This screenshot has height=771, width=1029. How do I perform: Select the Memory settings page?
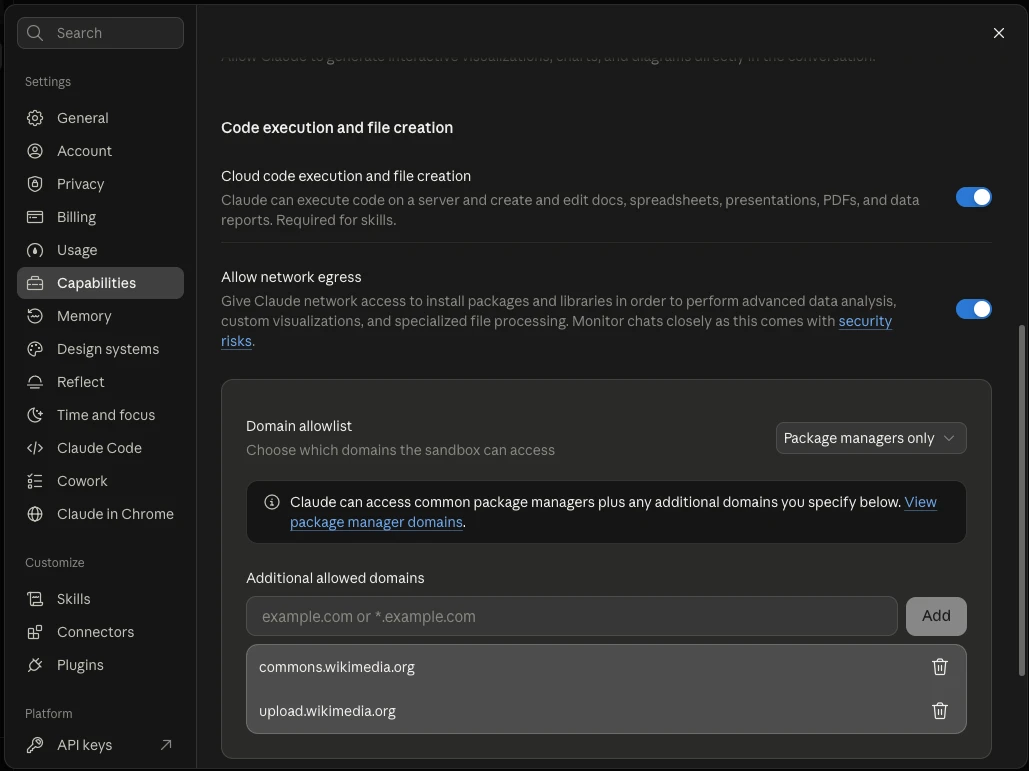click(100, 316)
